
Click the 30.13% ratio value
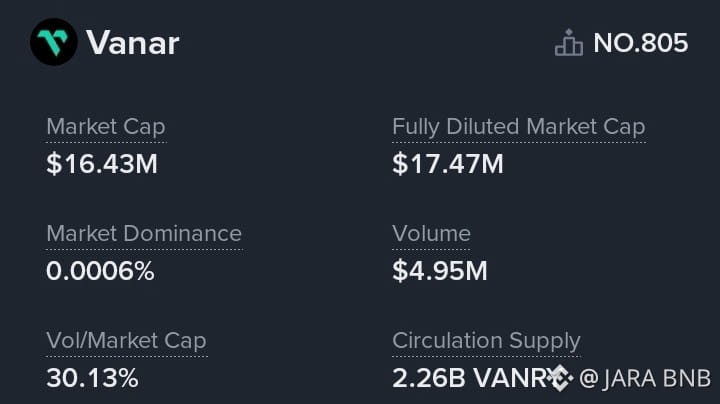[x=92, y=378]
